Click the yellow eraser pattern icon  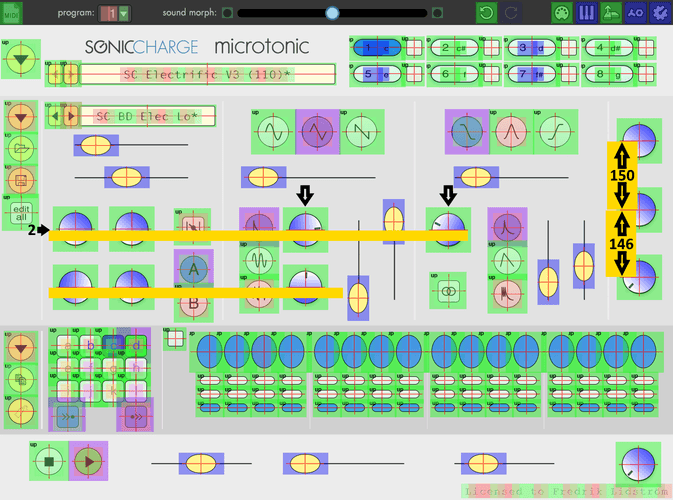pyautogui.click(x=21, y=412)
